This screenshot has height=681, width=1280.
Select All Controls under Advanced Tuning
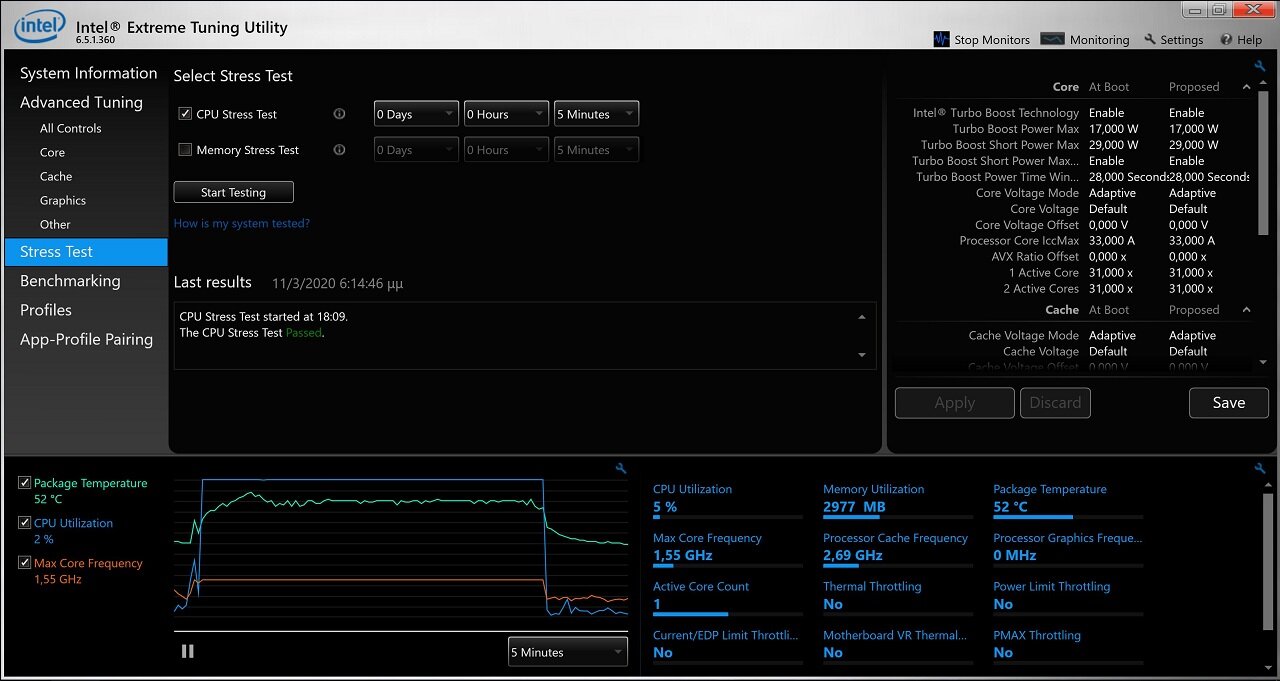[x=70, y=128]
